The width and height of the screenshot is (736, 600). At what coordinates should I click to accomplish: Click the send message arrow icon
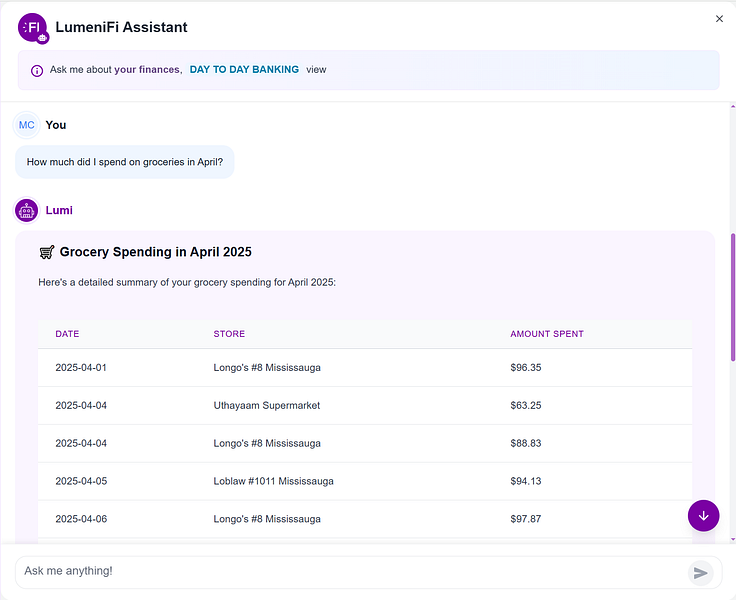pyautogui.click(x=701, y=572)
